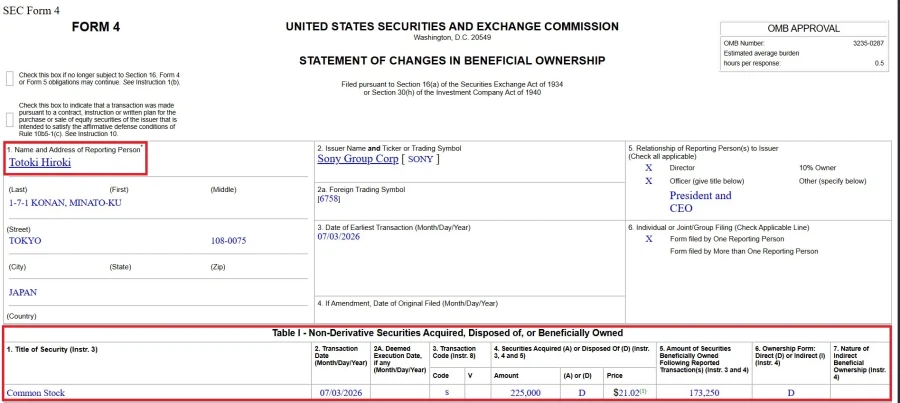
Task: Click the SONY ticker symbol
Action: click(x=420, y=160)
